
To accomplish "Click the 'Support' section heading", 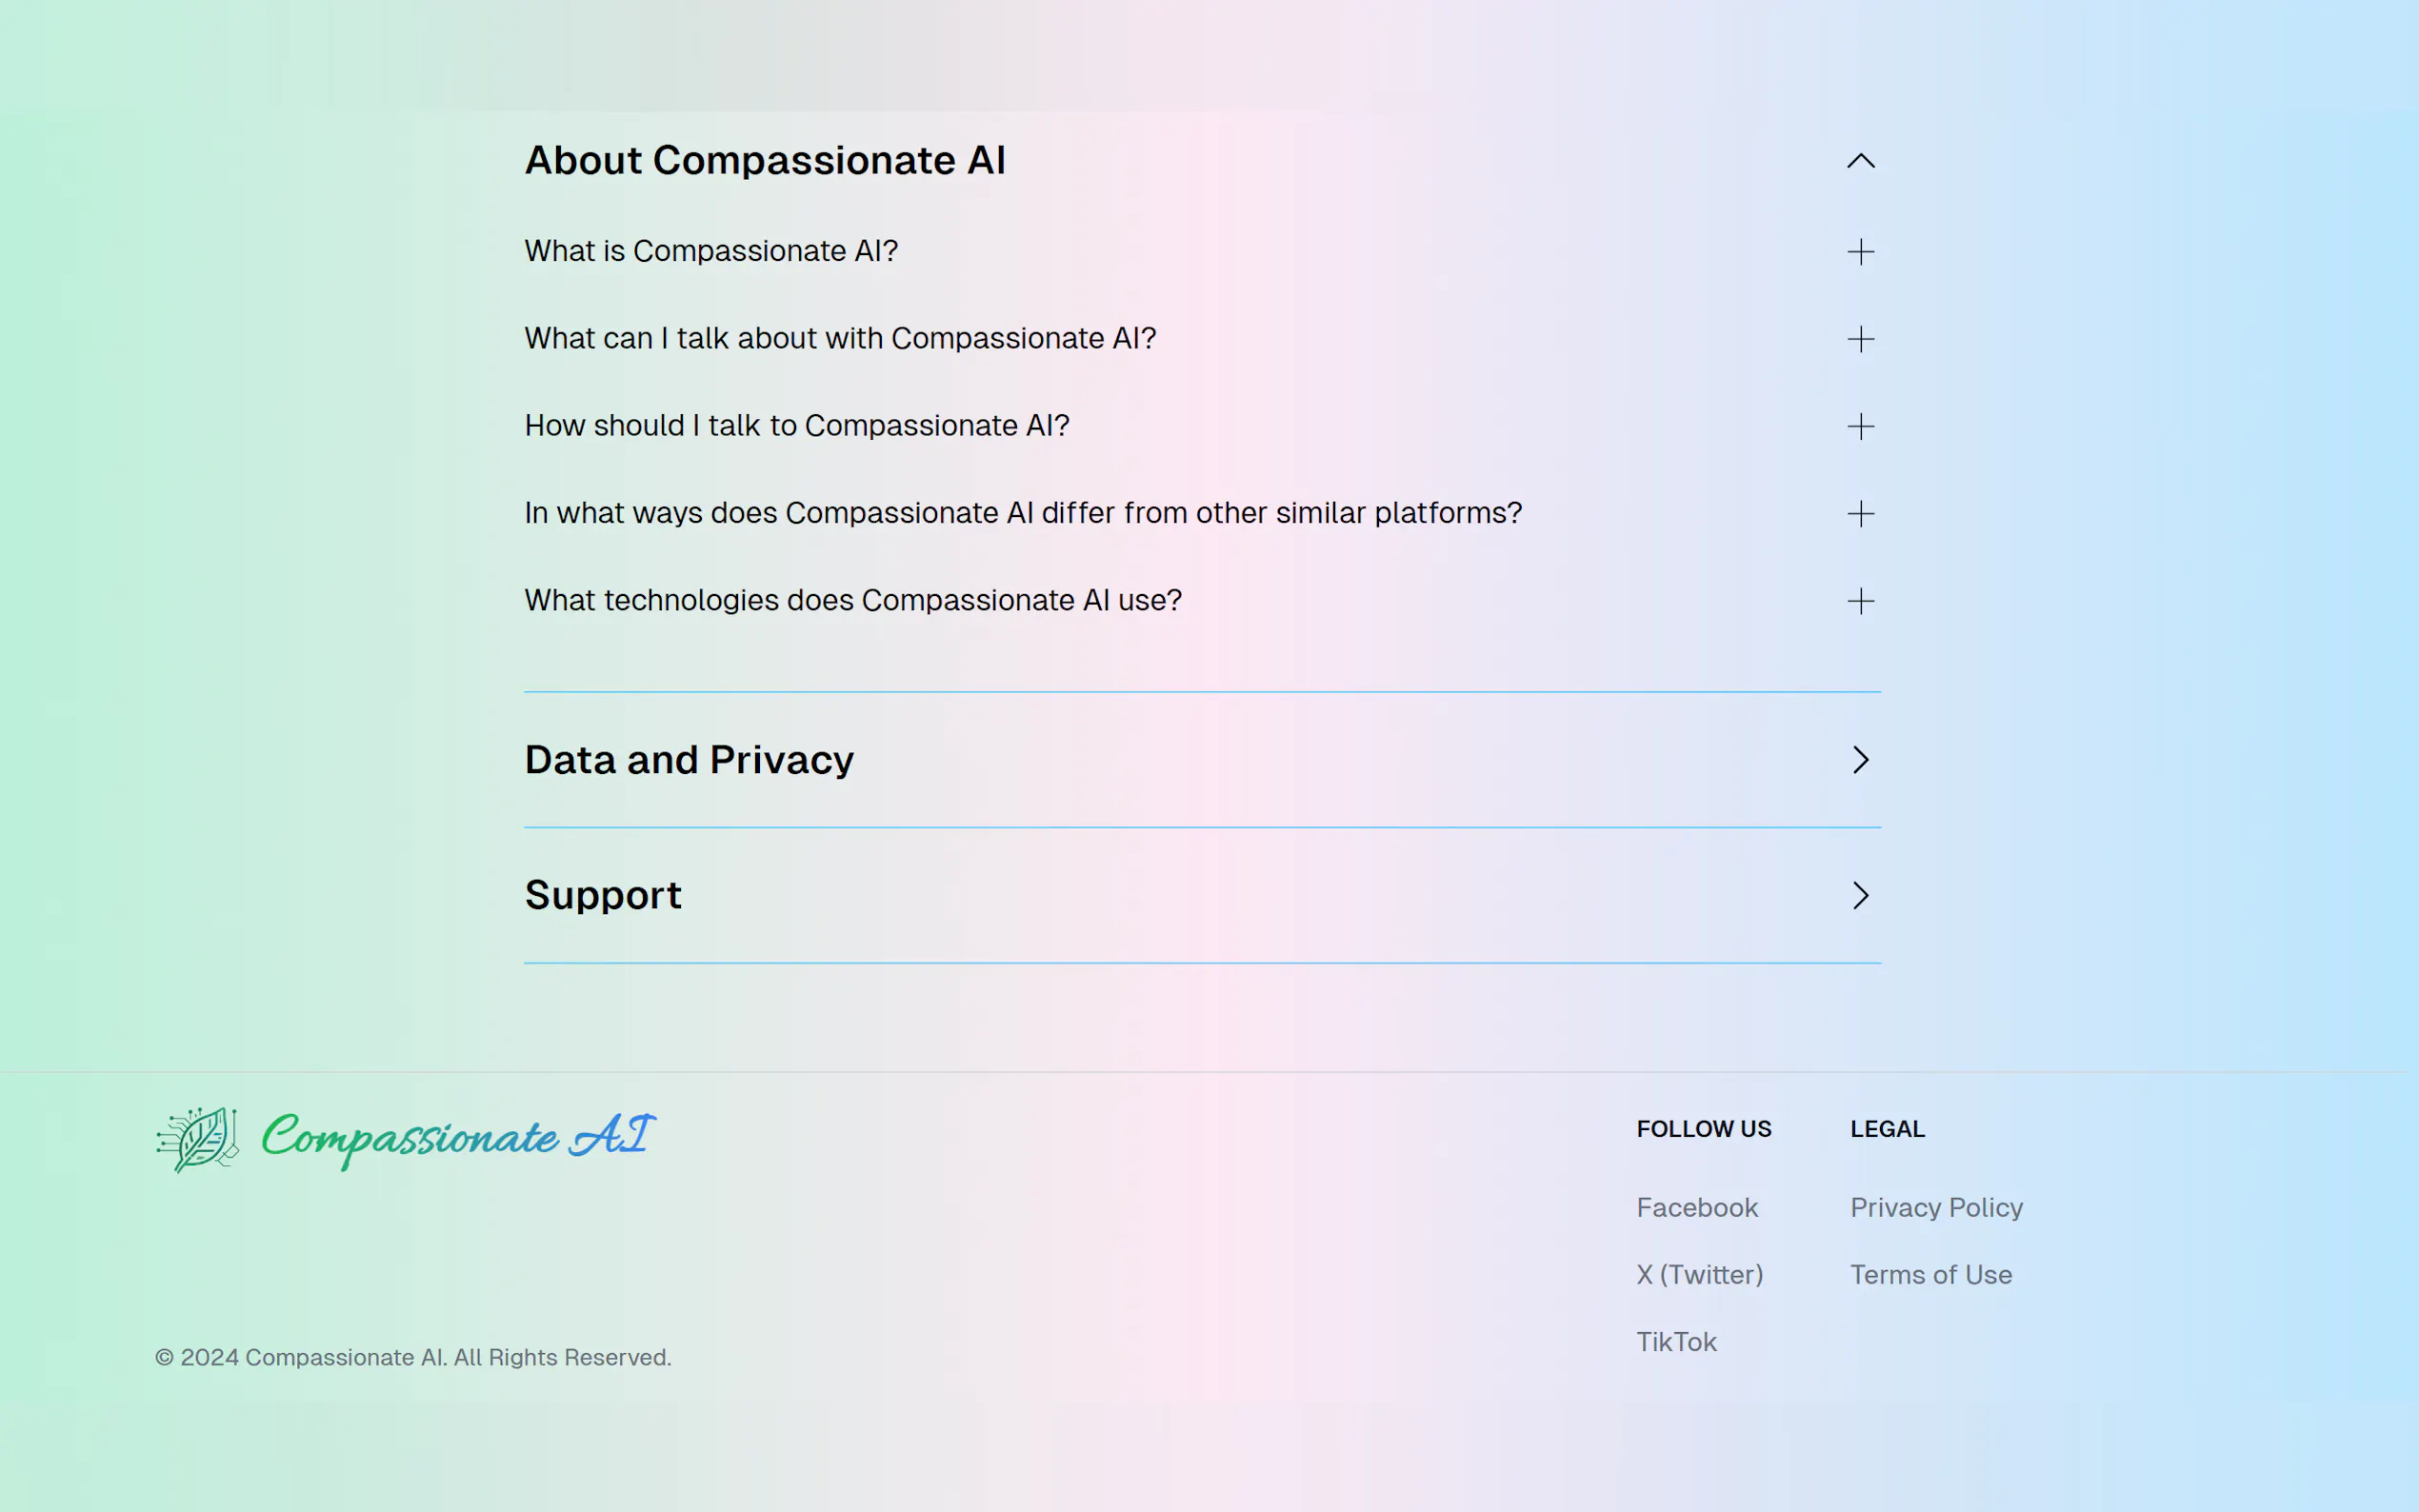I will click(x=603, y=895).
